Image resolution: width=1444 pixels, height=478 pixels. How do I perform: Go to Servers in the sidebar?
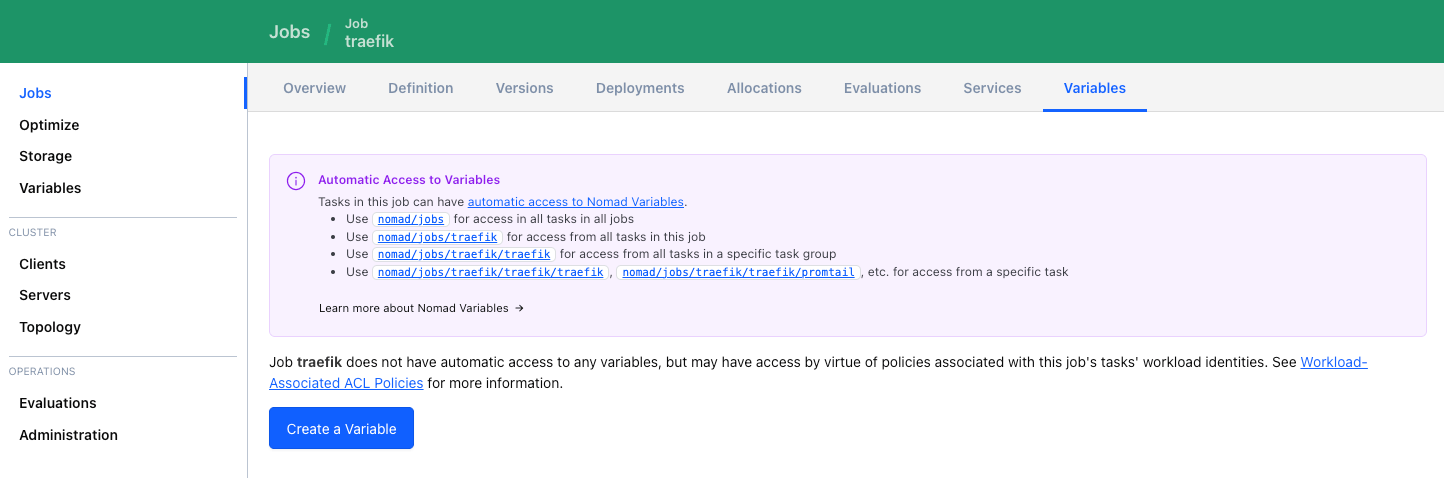click(45, 295)
